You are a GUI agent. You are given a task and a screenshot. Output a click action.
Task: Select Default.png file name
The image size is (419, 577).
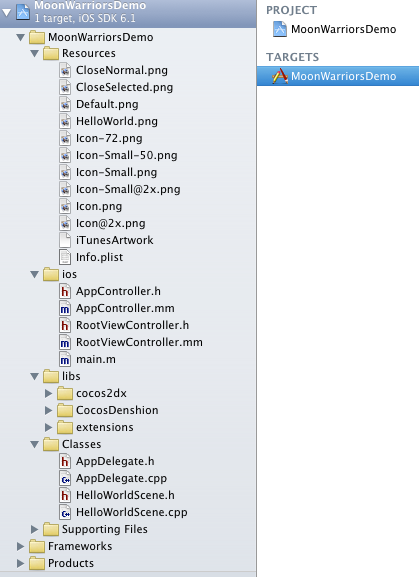click(x=107, y=104)
